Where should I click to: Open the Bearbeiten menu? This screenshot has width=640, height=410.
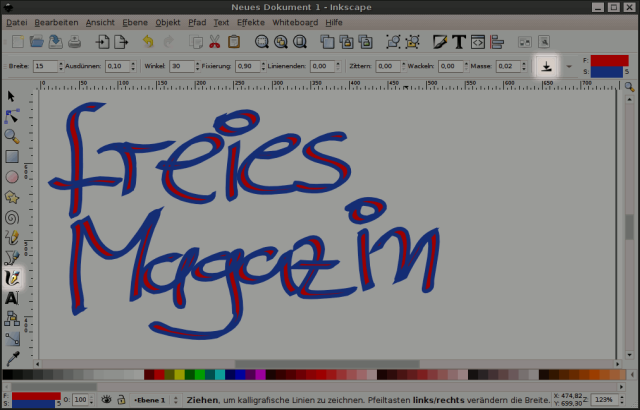pyautogui.click(x=56, y=22)
